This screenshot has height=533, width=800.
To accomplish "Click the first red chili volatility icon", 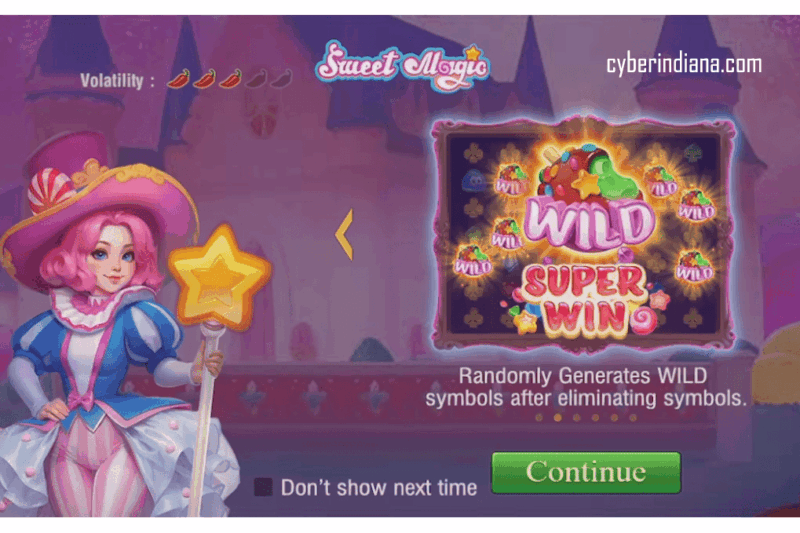I will 178,80.
